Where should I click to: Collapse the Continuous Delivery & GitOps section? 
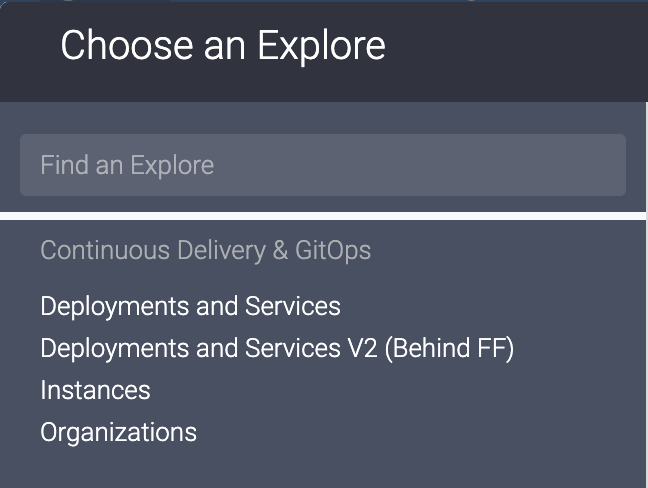tap(205, 250)
